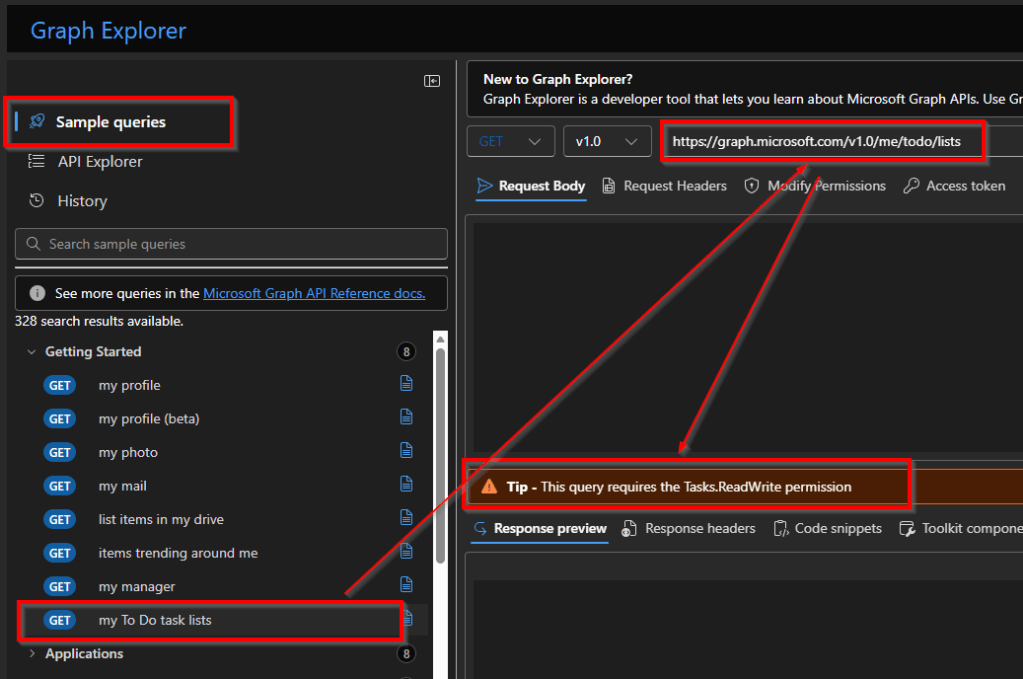The height and width of the screenshot is (679, 1023).
Task: Click docs icon for items trending around me
Action: click(406, 552)
